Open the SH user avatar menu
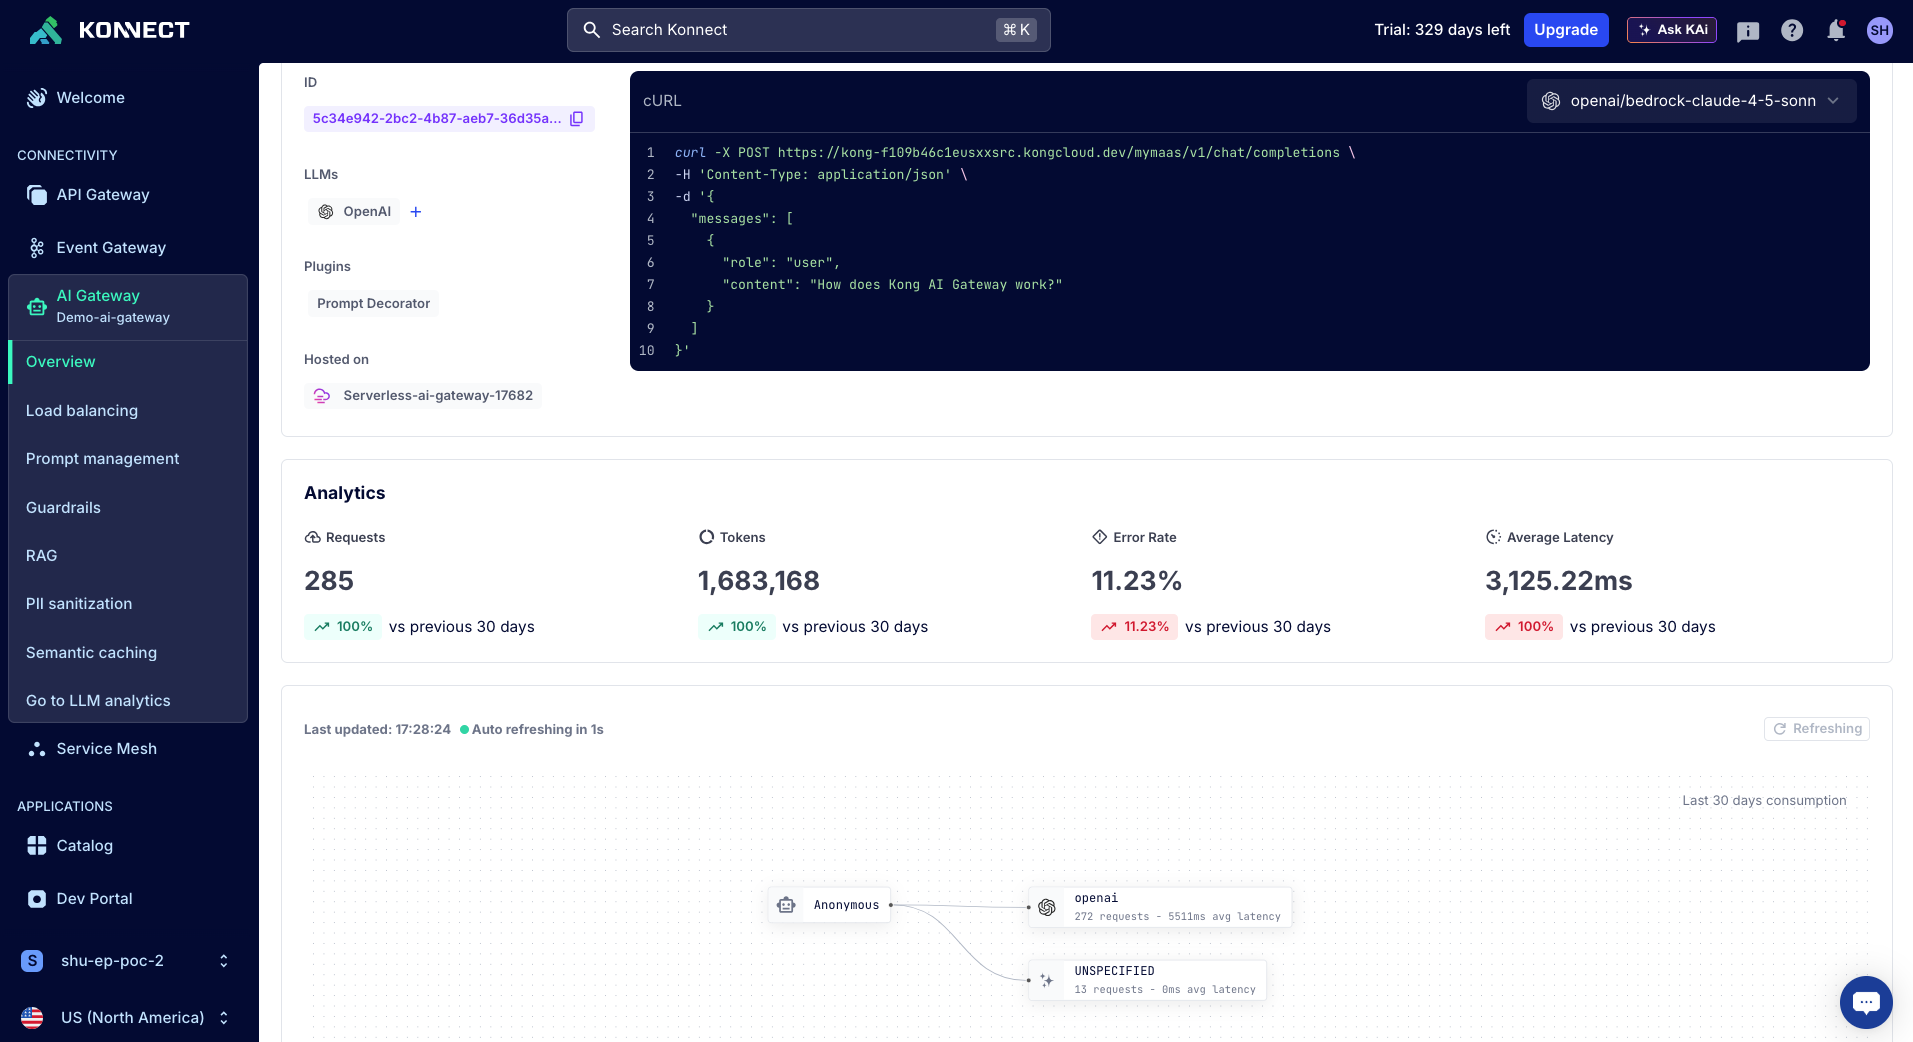1913x1042 pixels. pos(1880,30)
